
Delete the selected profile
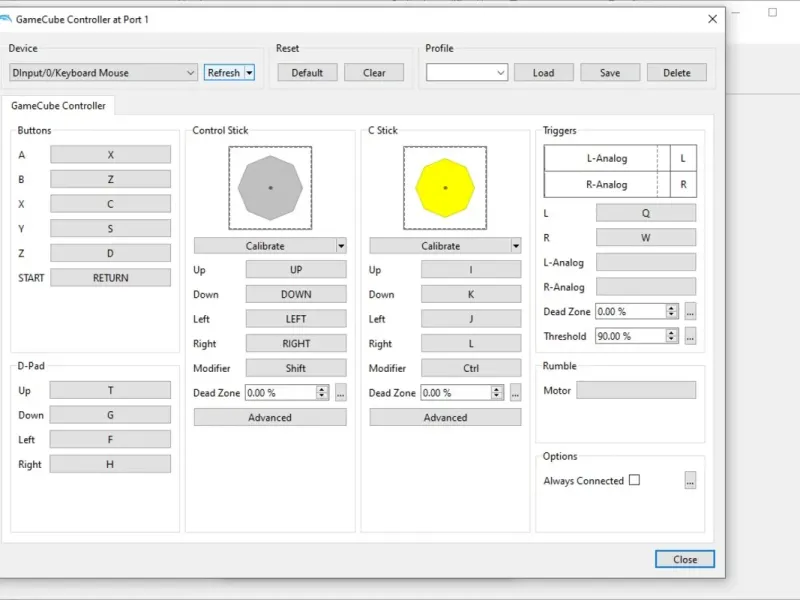pos(677,73)
